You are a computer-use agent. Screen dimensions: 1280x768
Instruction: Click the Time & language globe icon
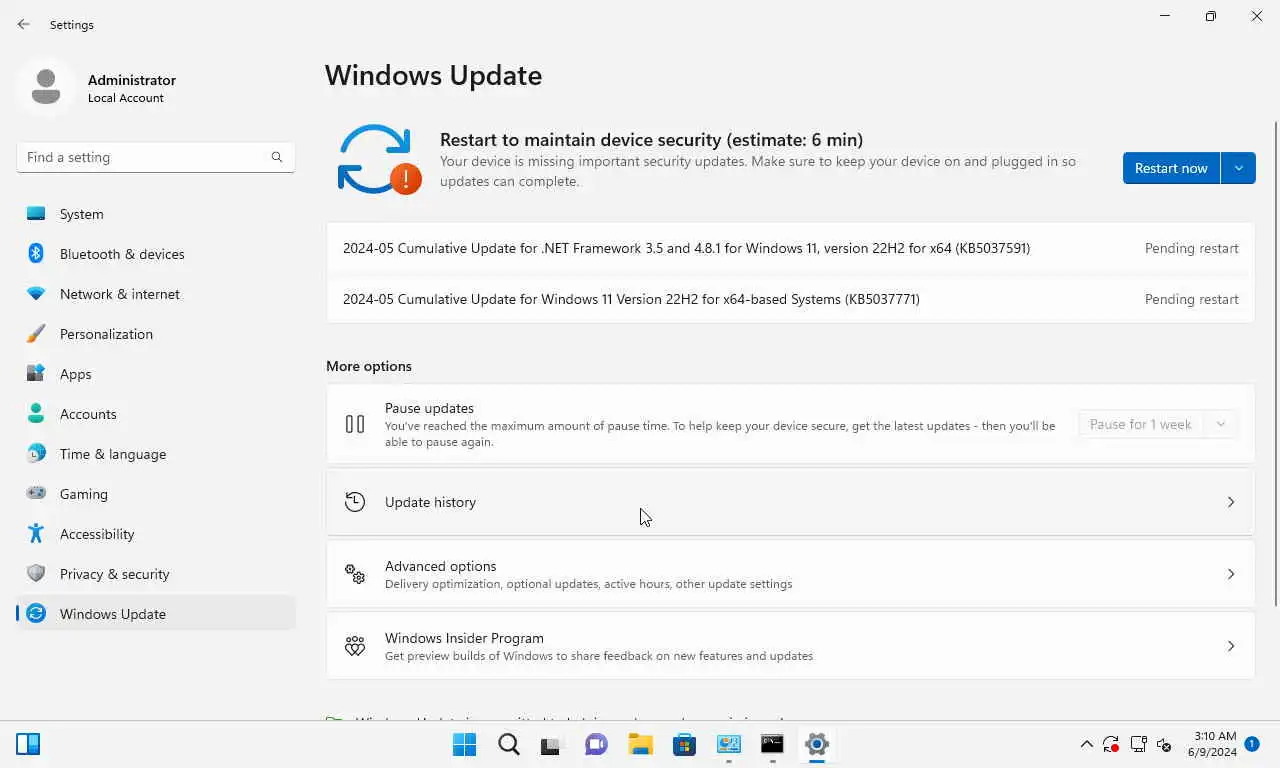[36, 454]
